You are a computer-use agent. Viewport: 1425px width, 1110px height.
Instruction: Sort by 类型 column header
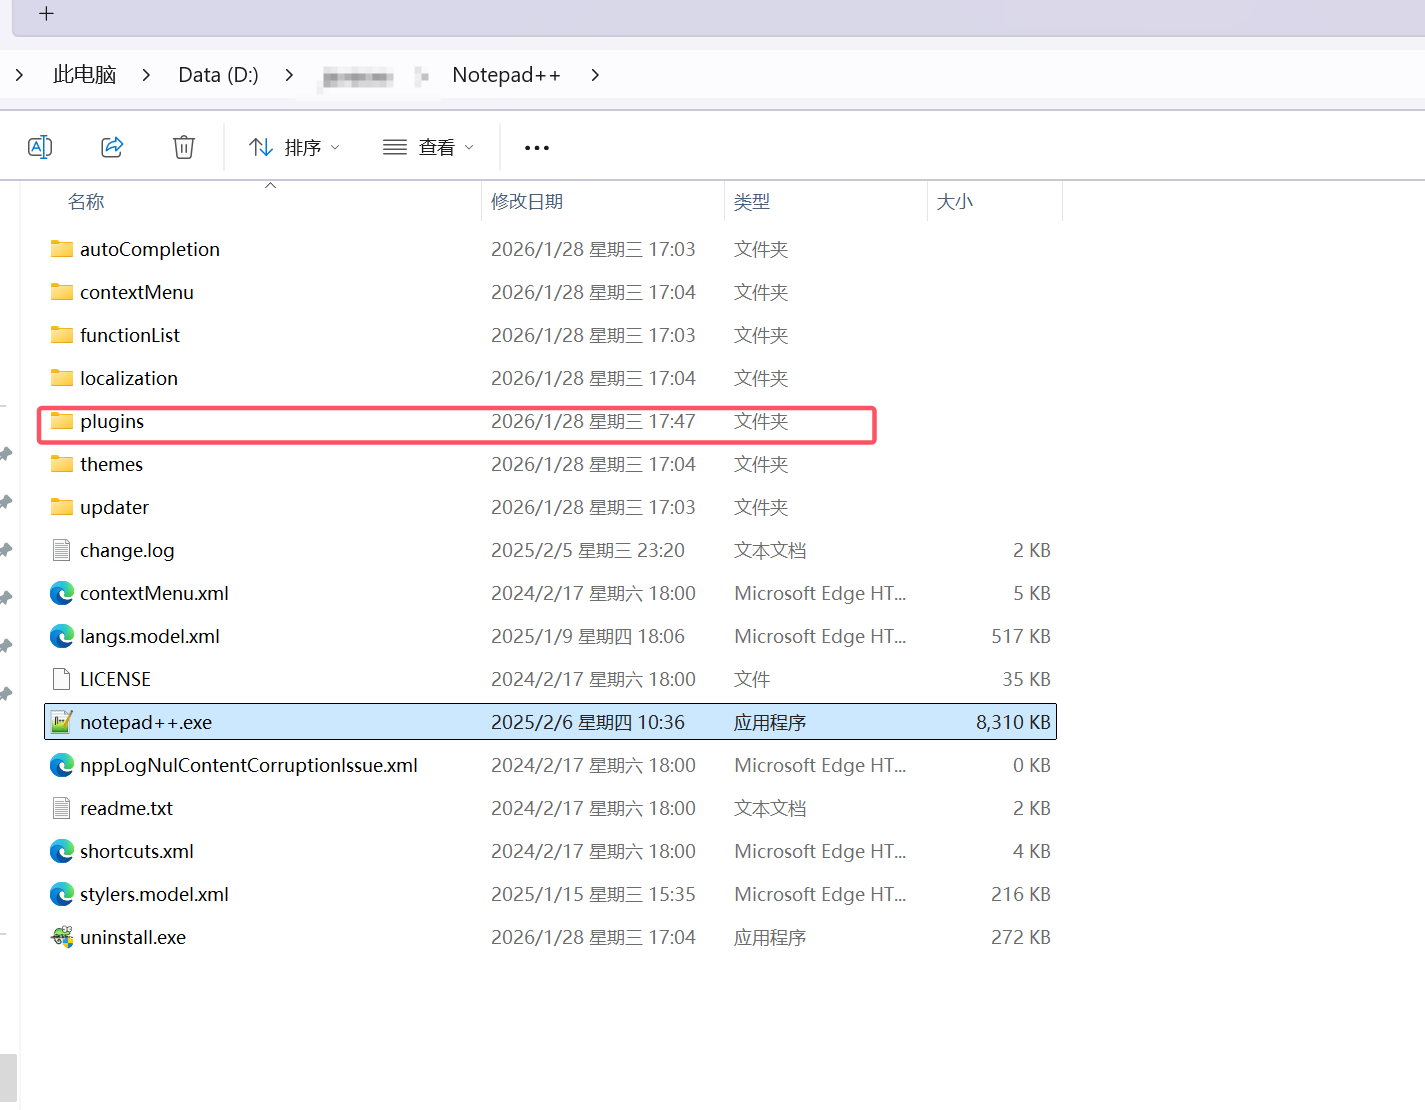tap(752, 202)
